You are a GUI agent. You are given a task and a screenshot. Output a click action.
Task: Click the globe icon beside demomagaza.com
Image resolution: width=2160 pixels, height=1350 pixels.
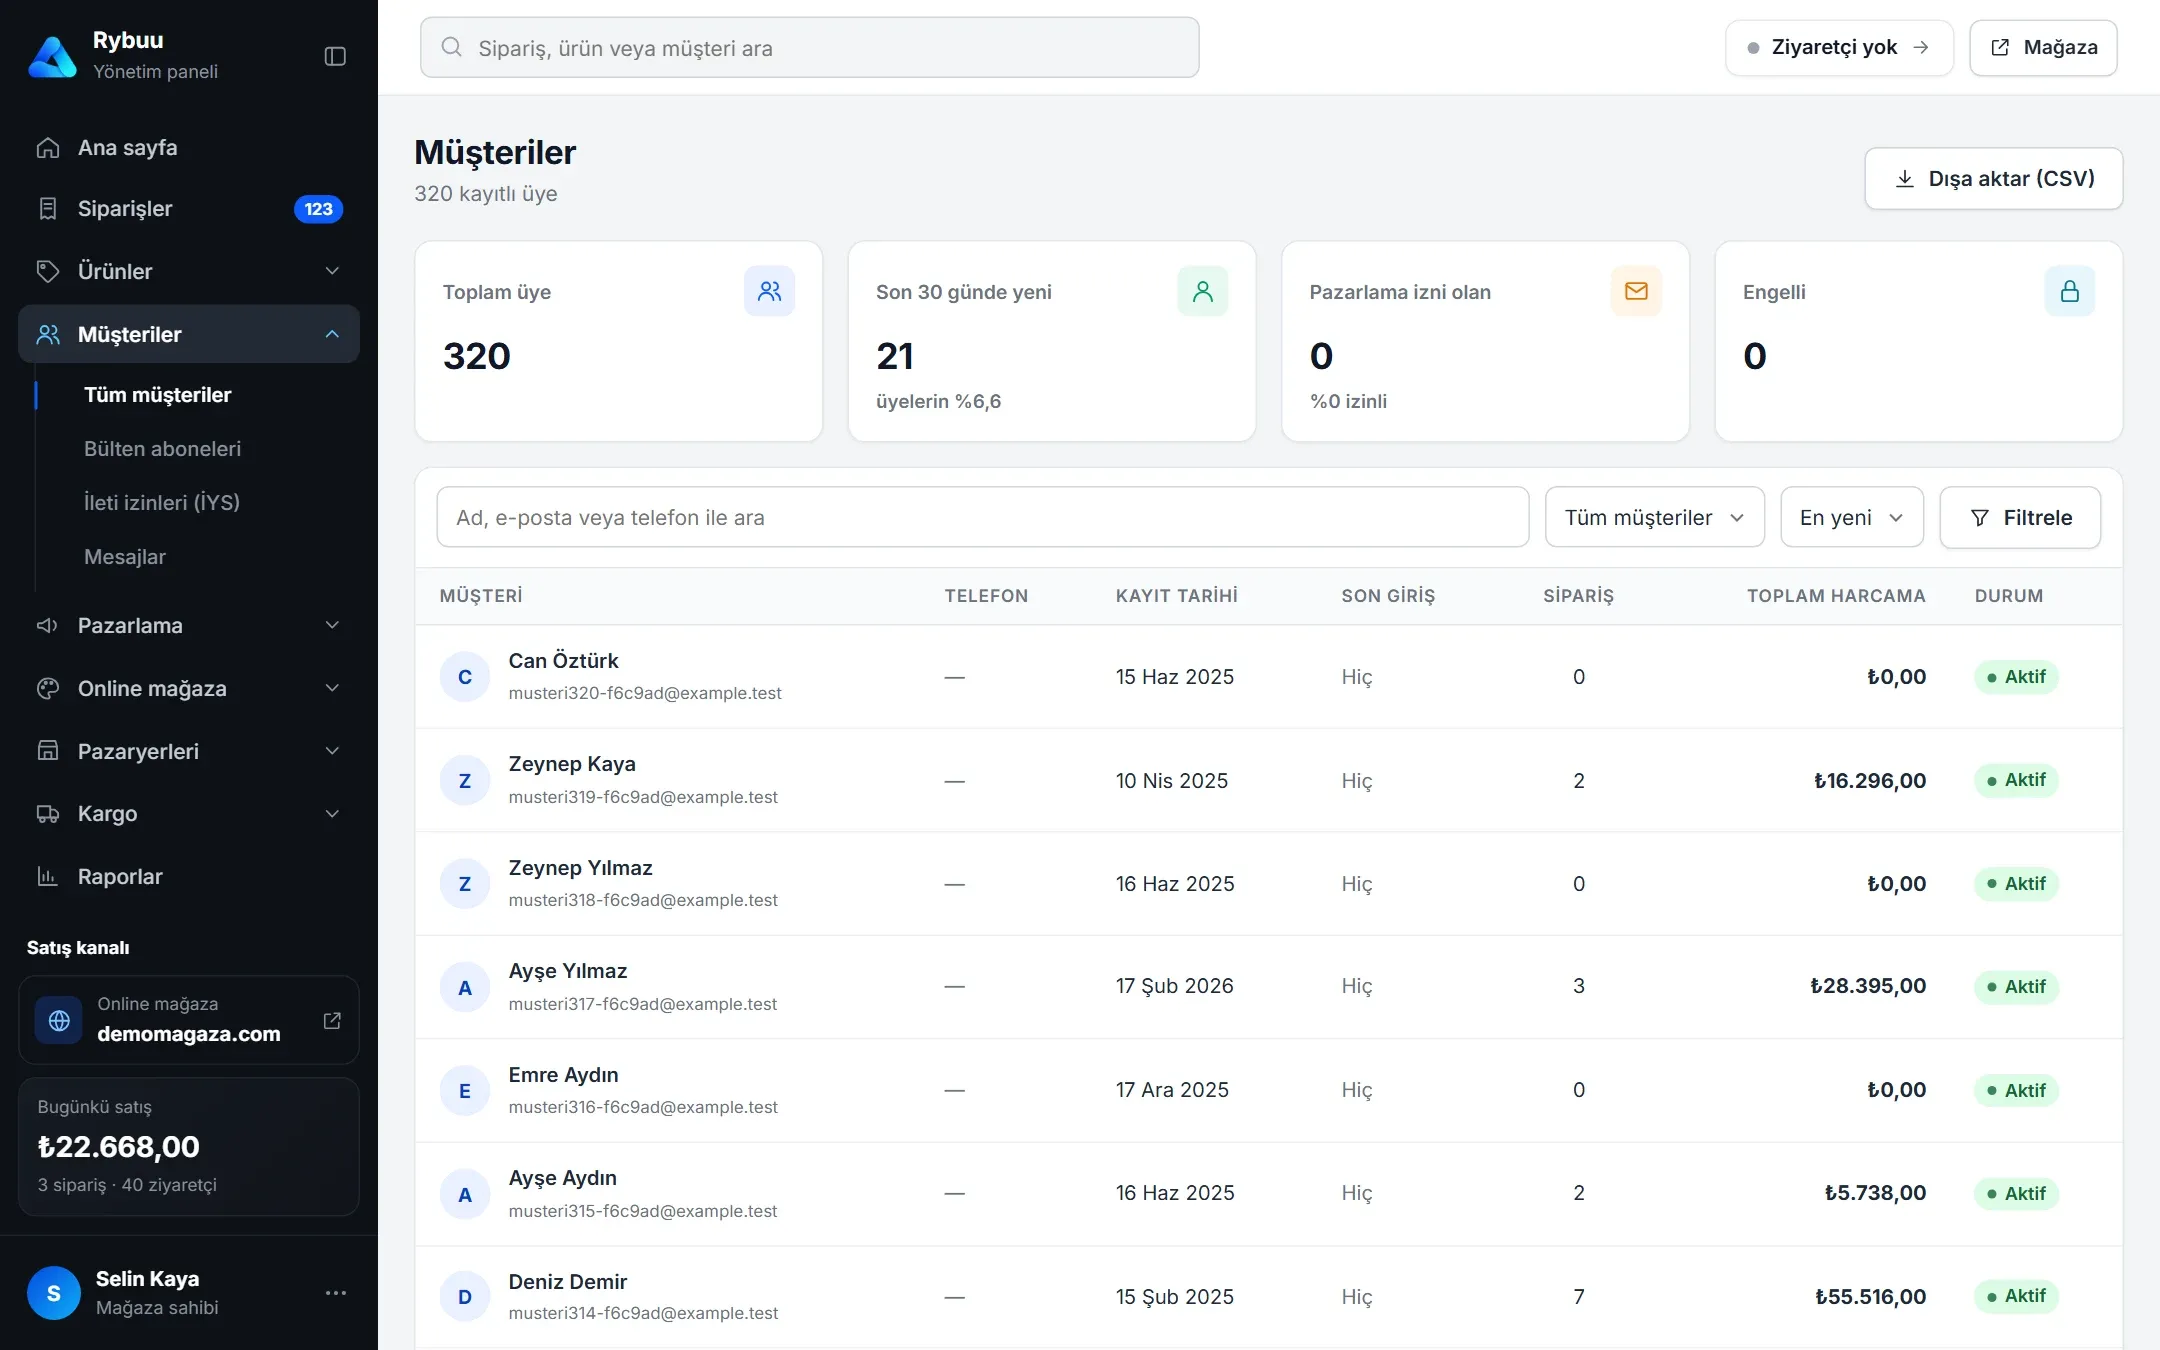click(x=59, y=1020)
